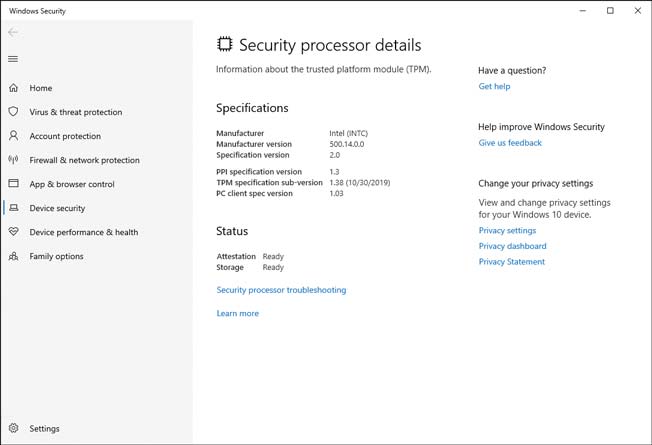
Task: Open Security processor troubleshooting link
Action: pyautogui.click(x=281, y=290)
